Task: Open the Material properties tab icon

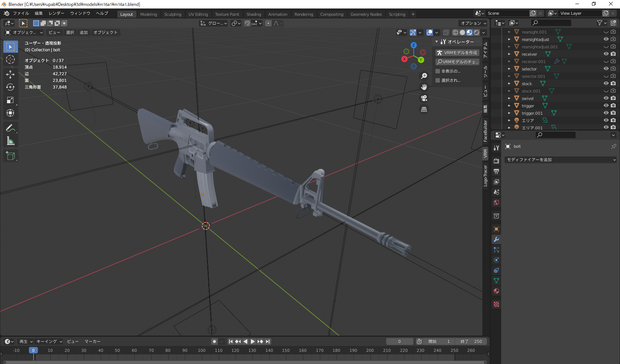Action: point(496,291)
